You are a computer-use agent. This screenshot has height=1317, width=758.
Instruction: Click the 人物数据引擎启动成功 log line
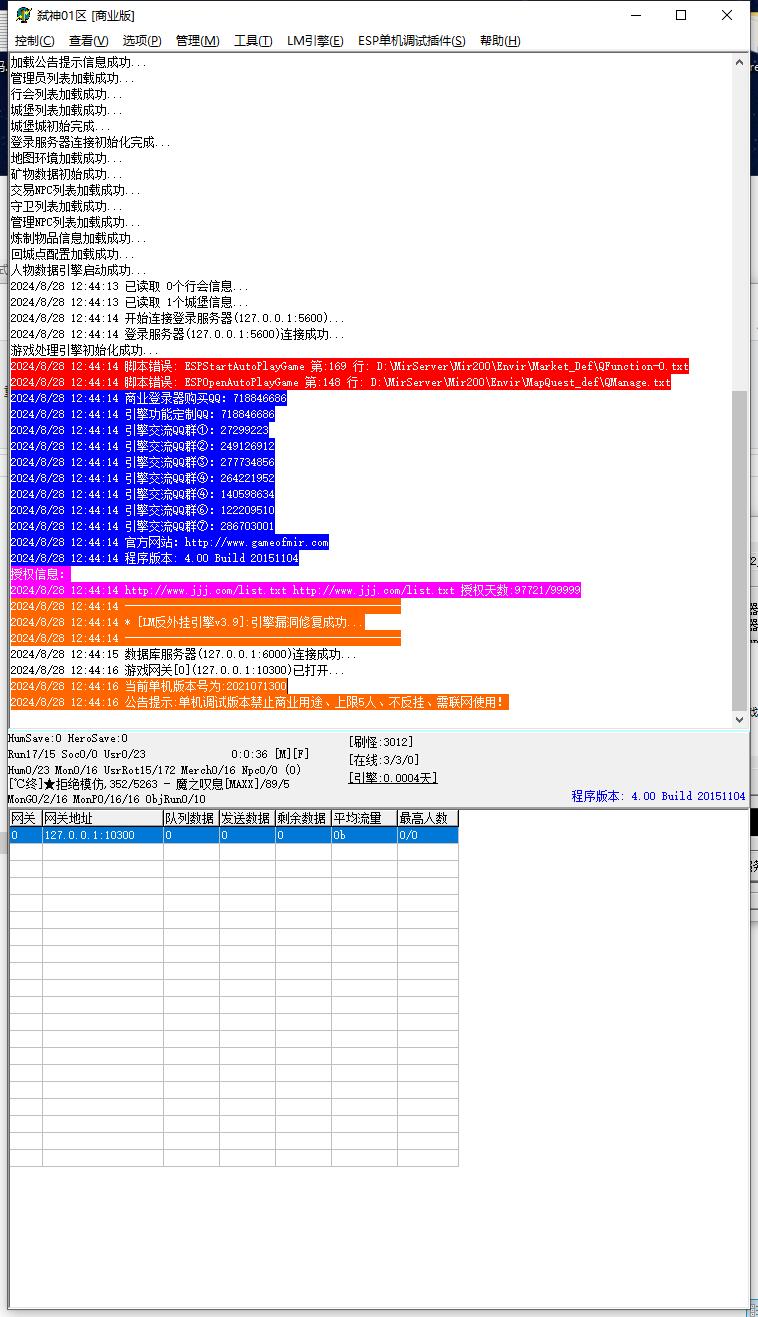[x=78, y=270]
